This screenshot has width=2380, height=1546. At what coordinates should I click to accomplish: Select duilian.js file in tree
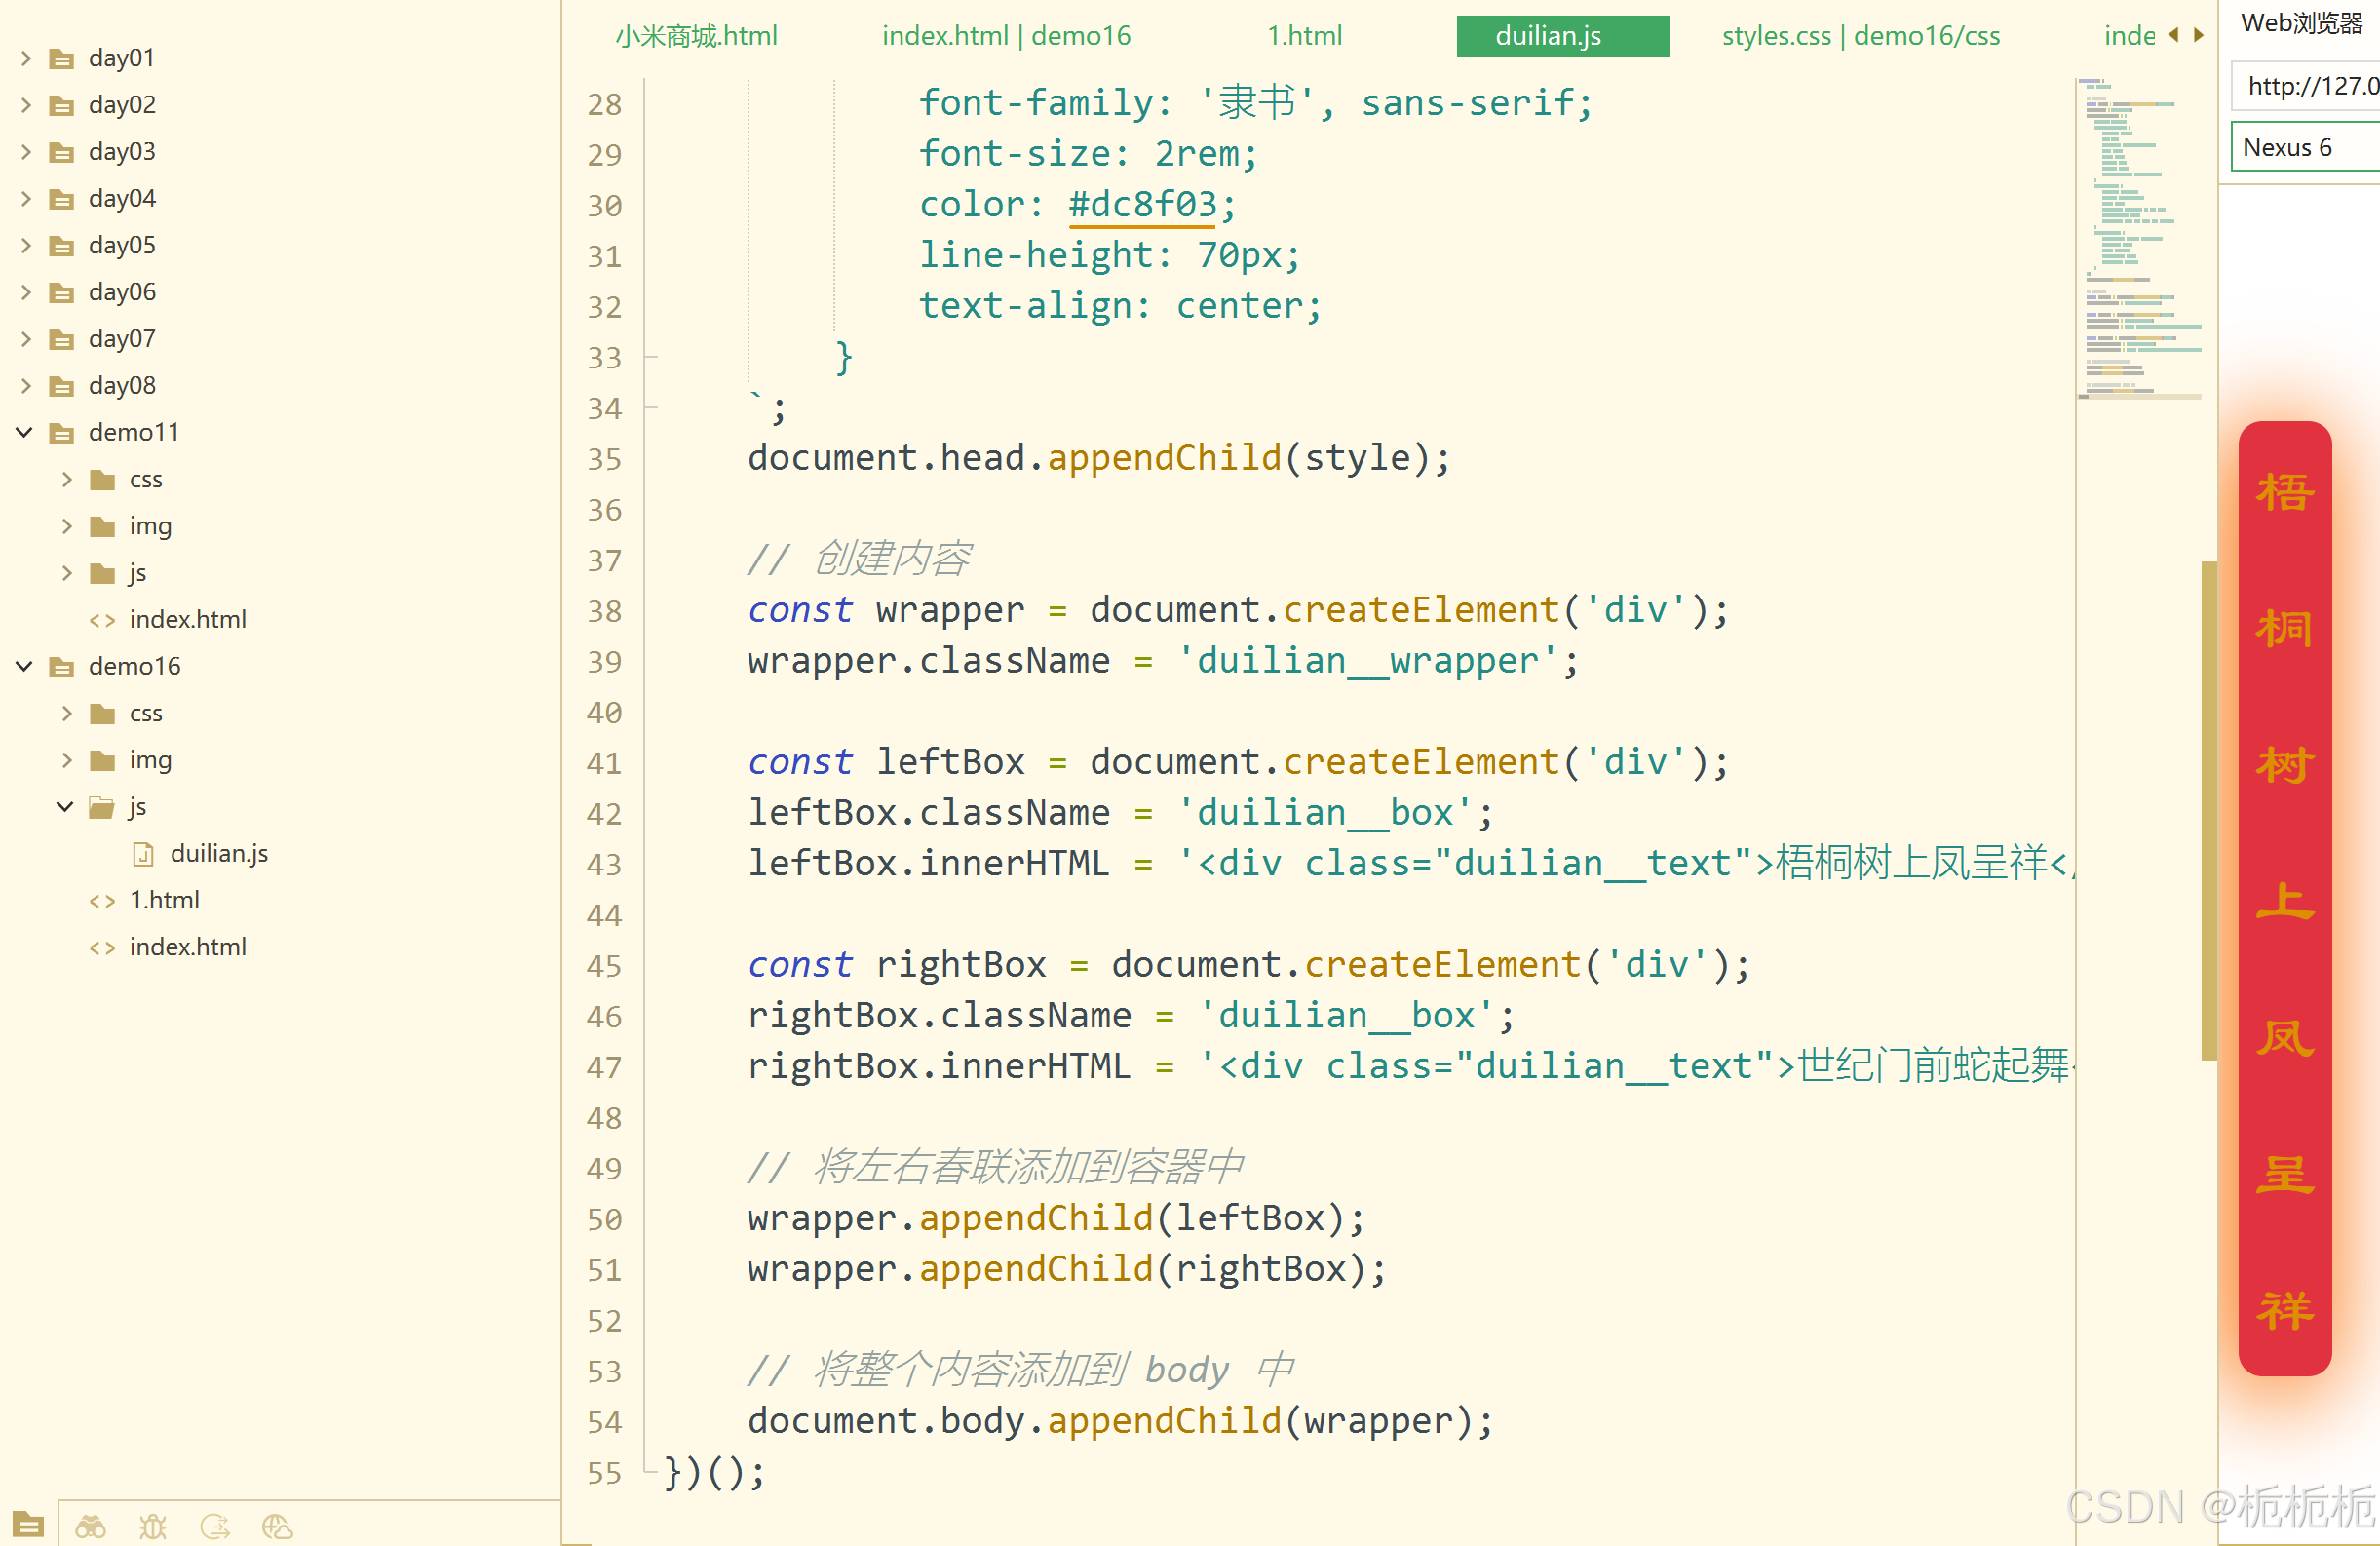pyautogui.click(x=218, y=853)
